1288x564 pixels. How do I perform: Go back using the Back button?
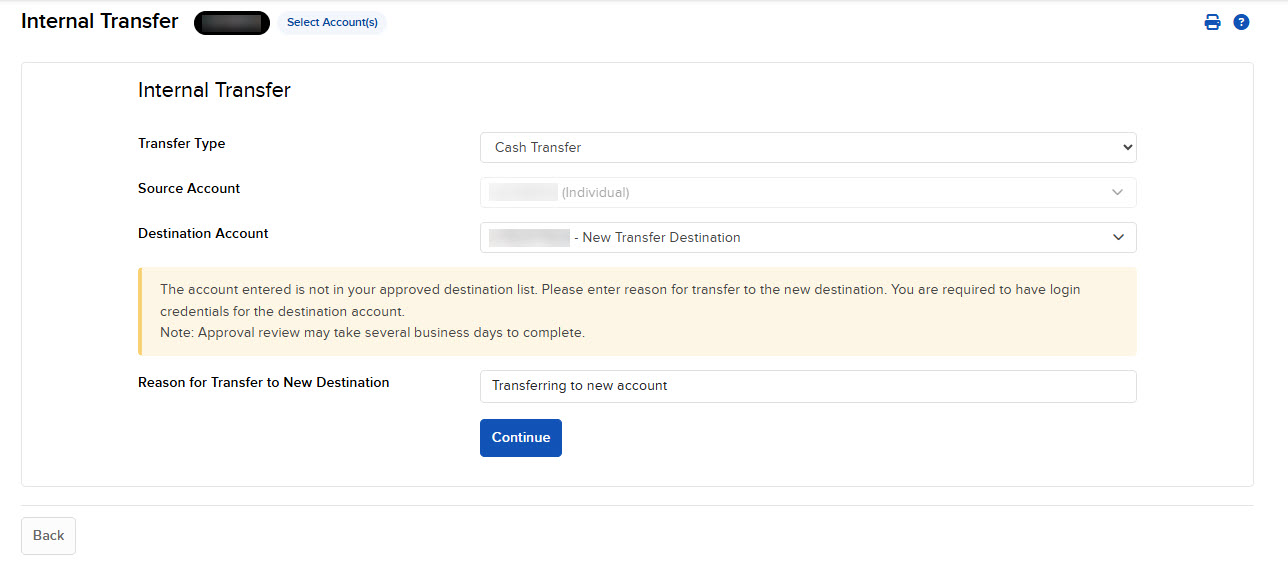48,536
